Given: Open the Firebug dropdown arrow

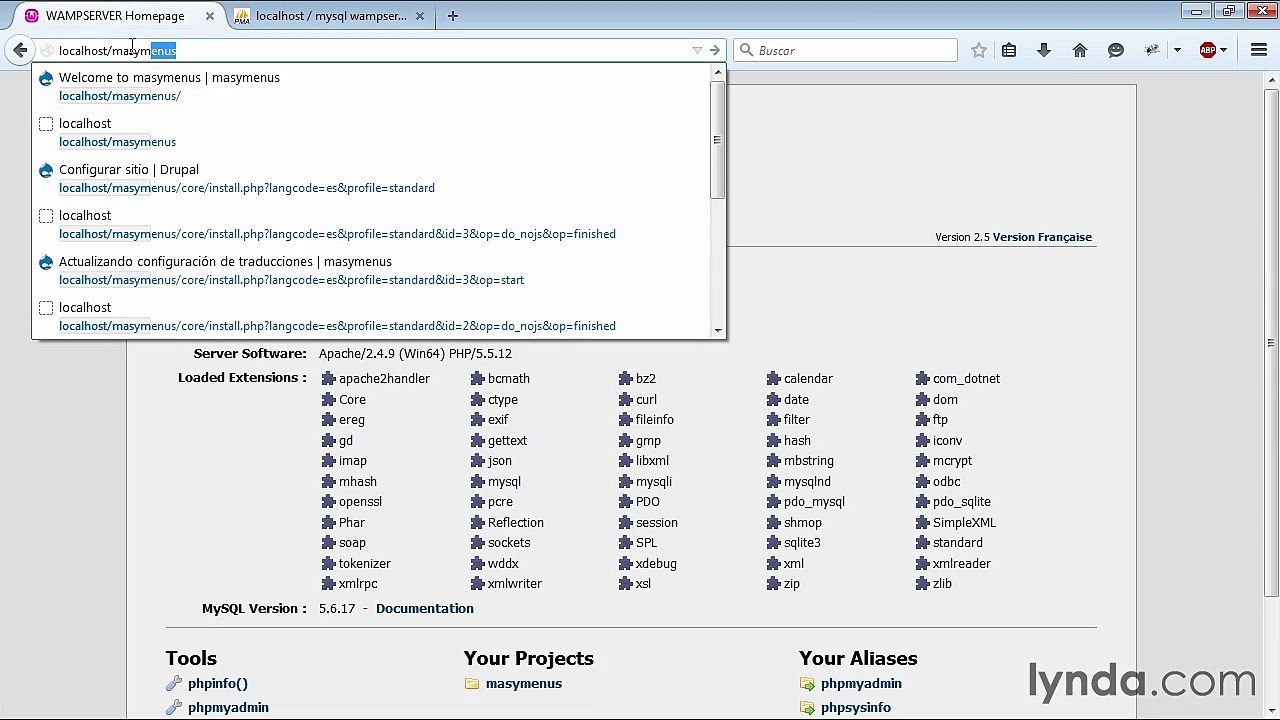Looking at the screenshot, I should [1177, 50].
